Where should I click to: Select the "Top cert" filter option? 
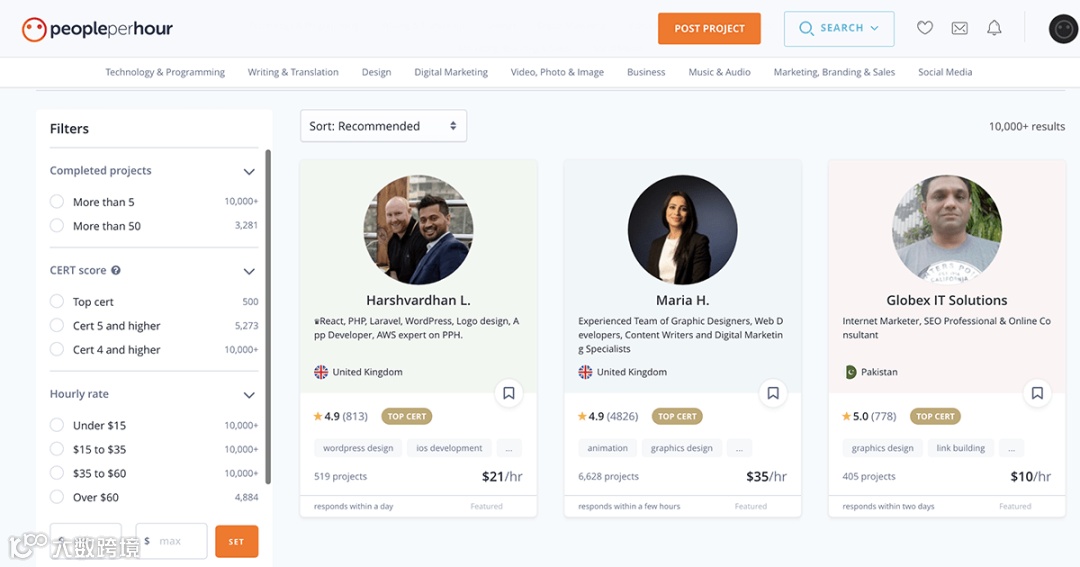(57, 301)
